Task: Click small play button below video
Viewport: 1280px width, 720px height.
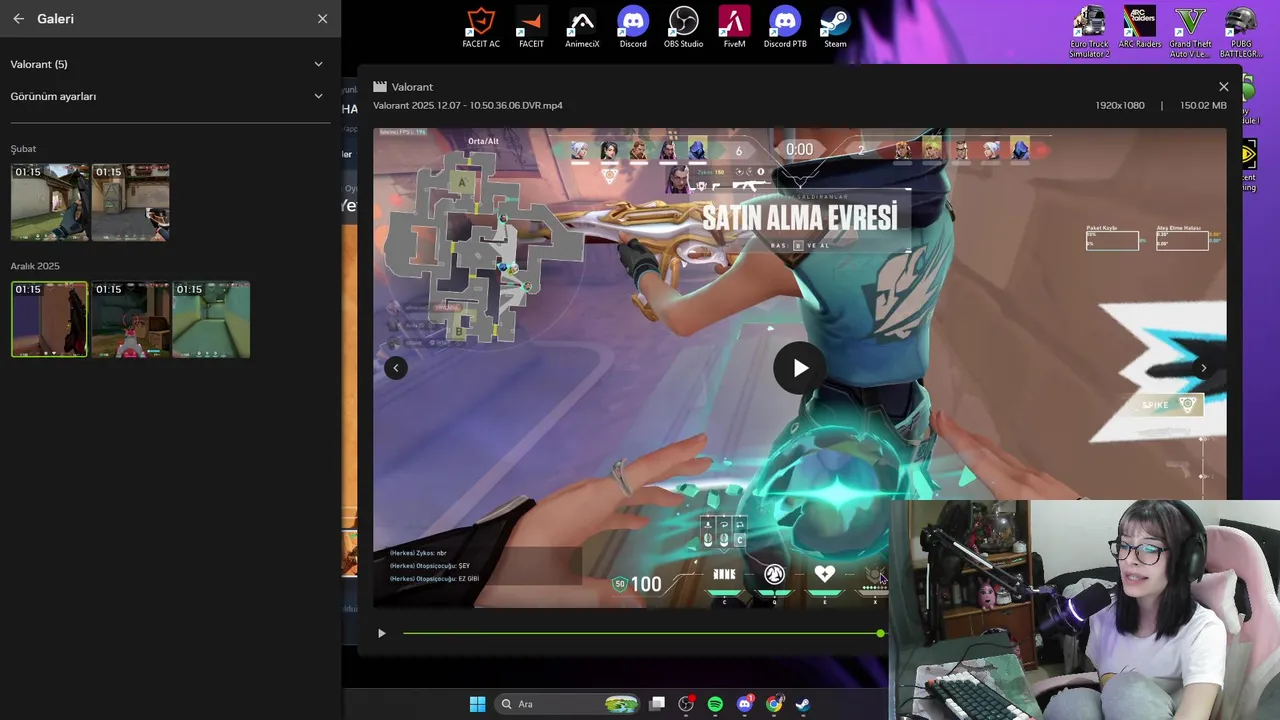Action: click(381, 633)
